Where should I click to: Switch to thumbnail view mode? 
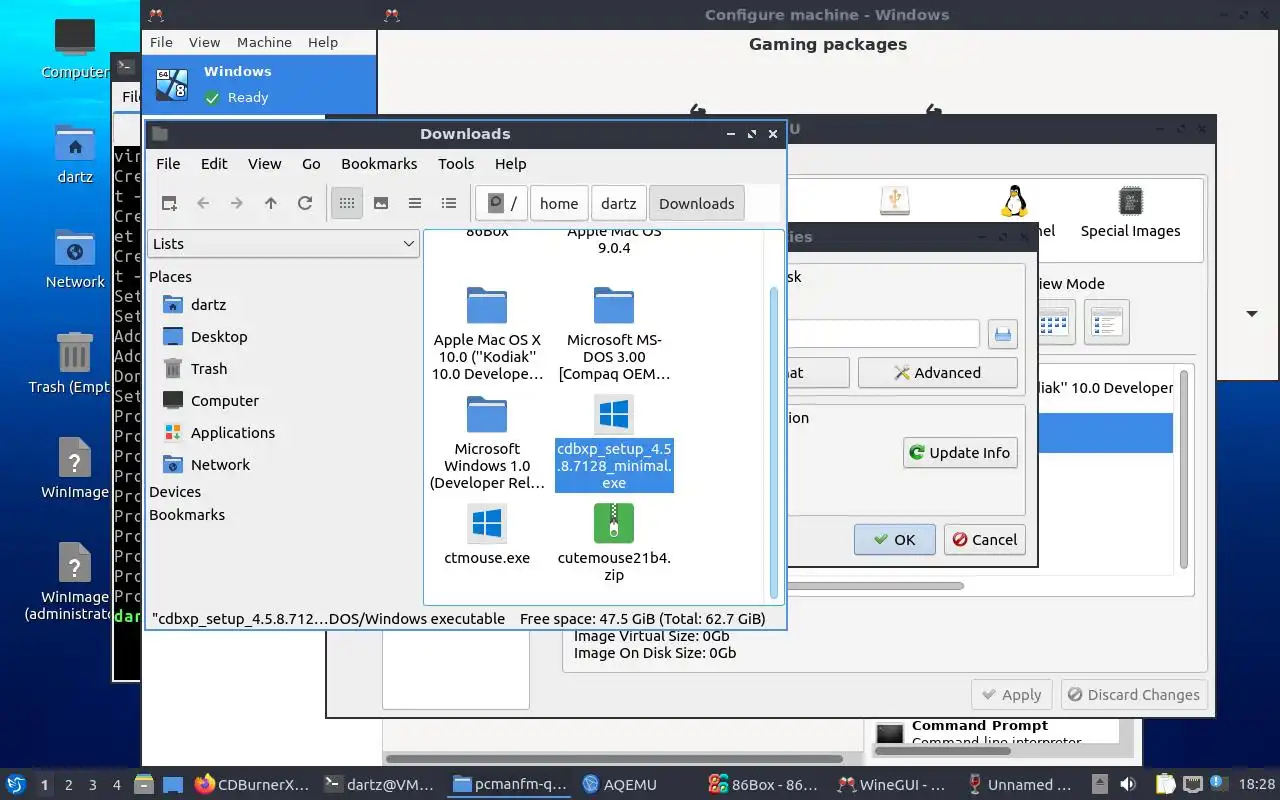click(381, 203)
